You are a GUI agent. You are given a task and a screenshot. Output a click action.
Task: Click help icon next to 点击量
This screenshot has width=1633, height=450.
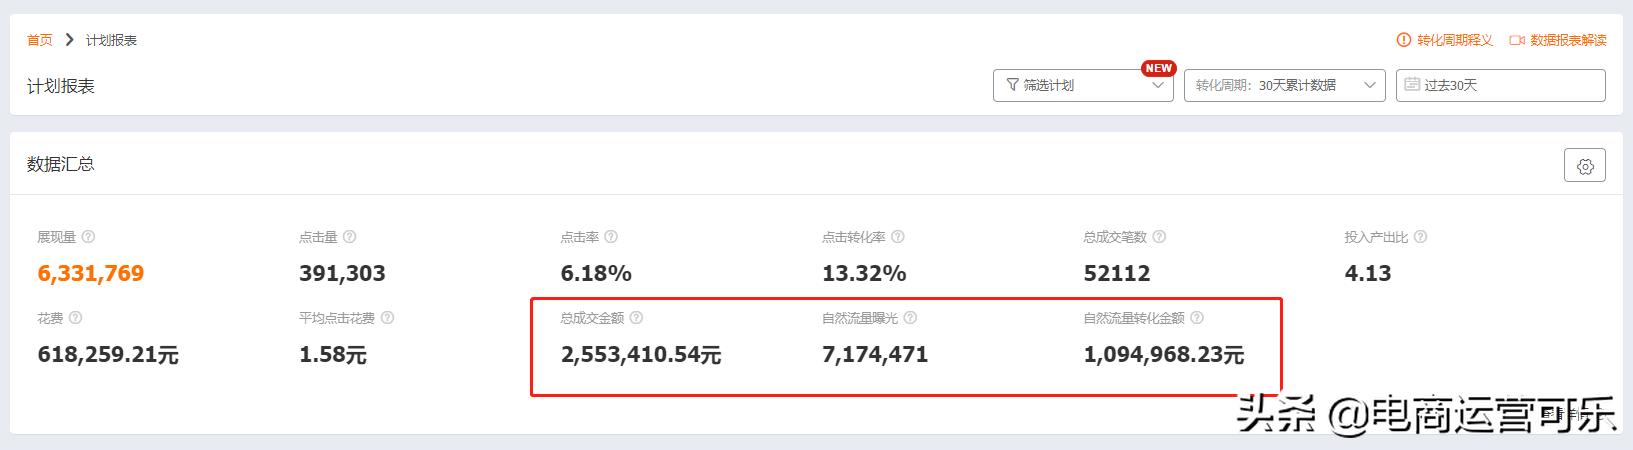350,237
